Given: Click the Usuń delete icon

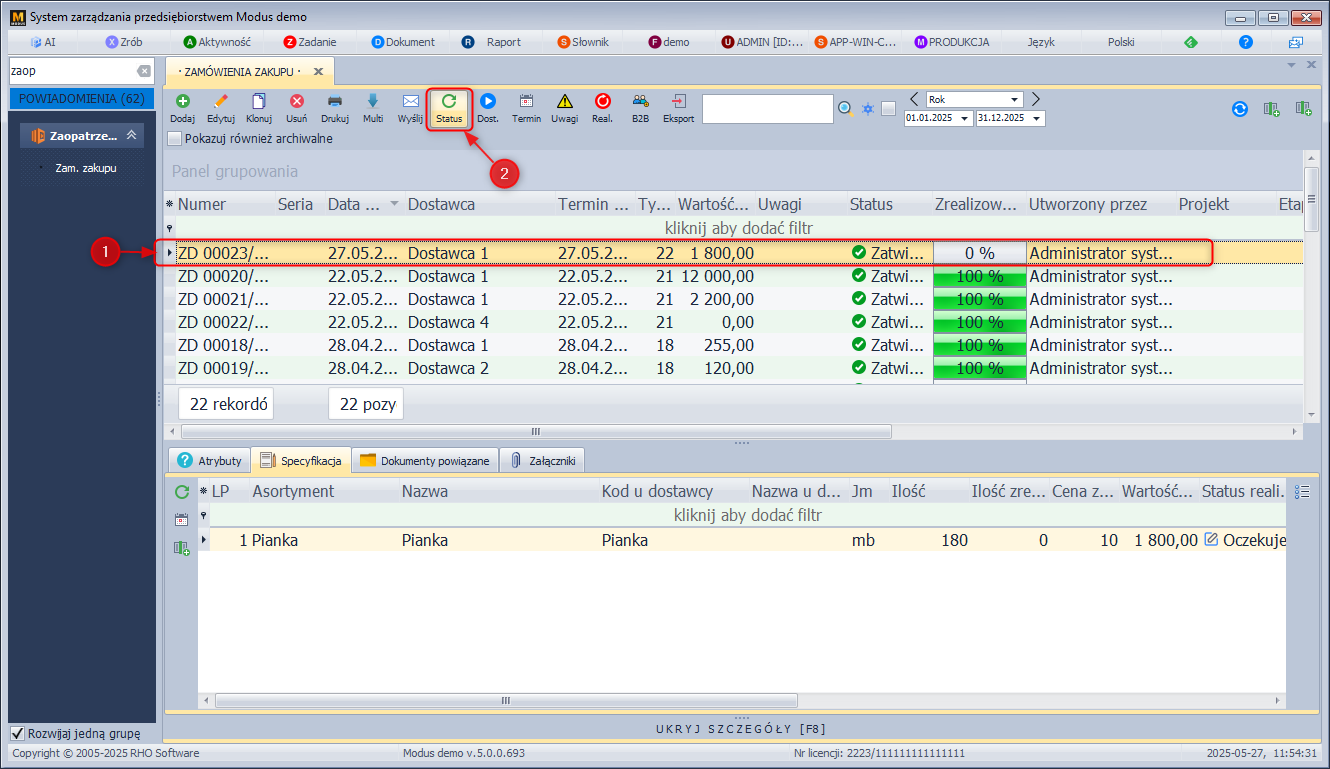Looking at the screenshot, I should (x=297, y=102).
